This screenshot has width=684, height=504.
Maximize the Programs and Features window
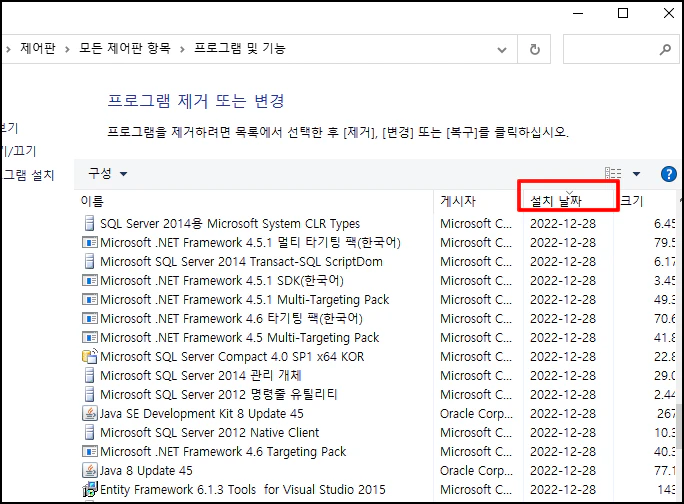click(623, 13)
